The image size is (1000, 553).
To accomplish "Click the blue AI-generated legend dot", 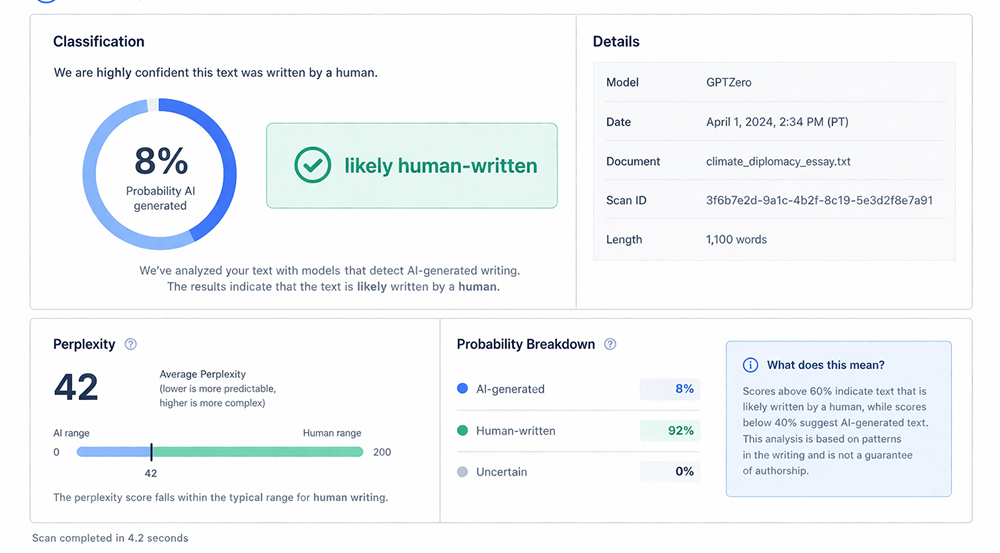I will 462,389.
